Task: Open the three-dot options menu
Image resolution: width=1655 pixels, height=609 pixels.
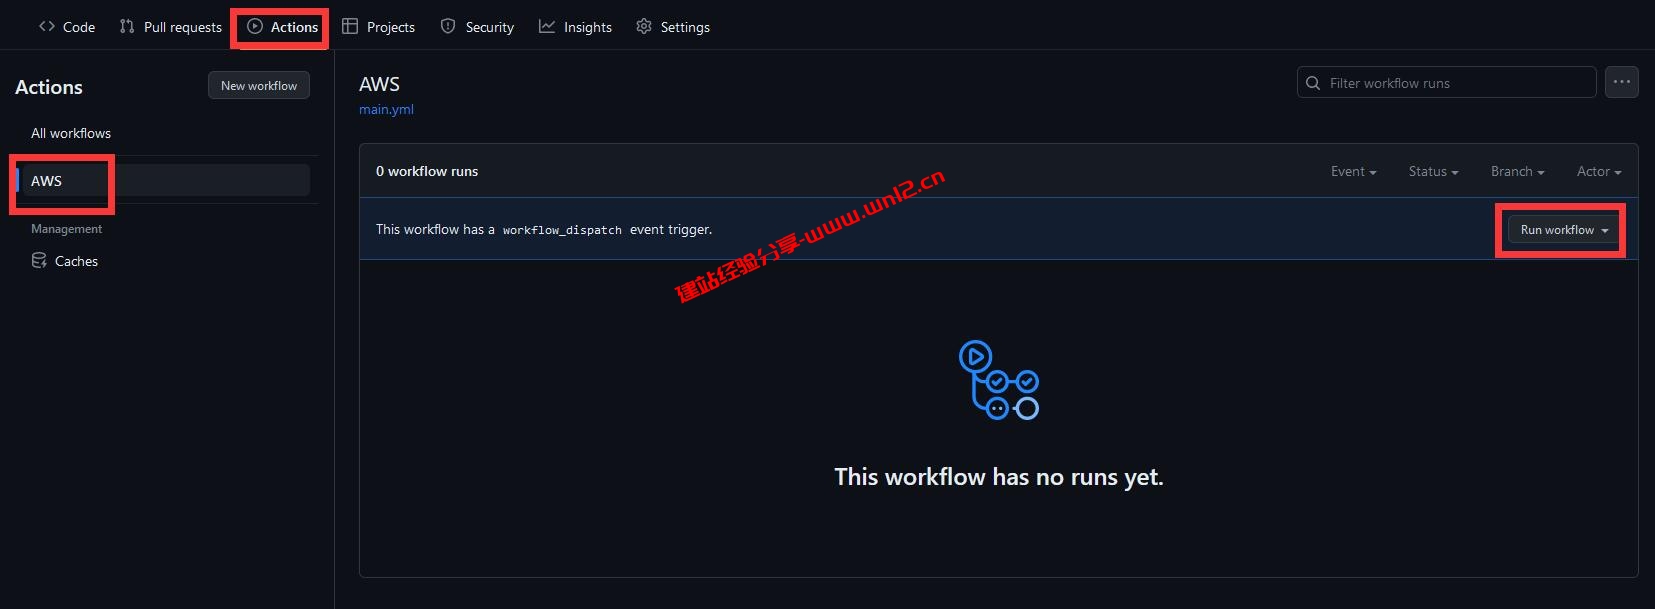Action: 1621,82
